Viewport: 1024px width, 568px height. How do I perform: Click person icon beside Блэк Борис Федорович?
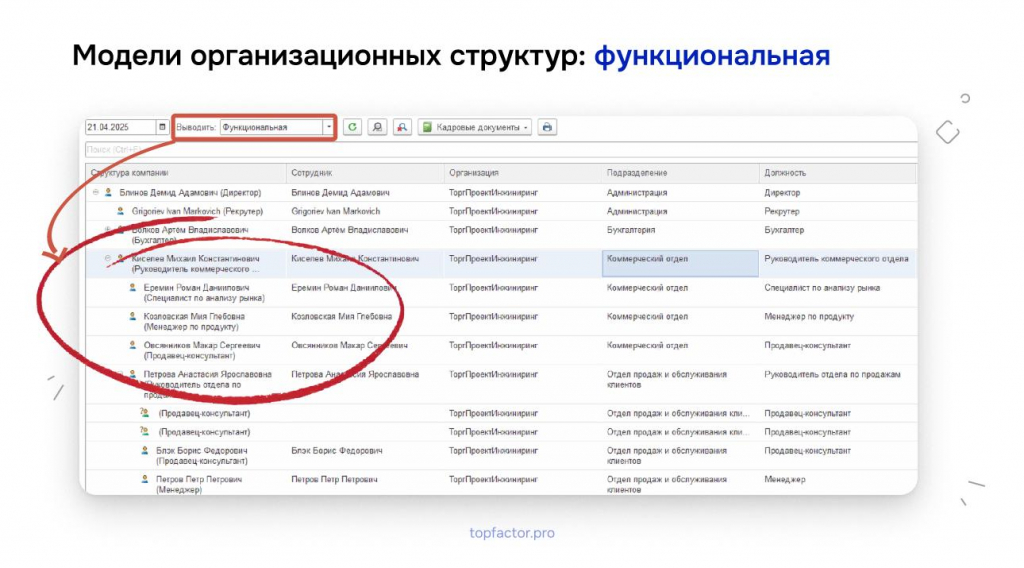(x=144, y=450)
